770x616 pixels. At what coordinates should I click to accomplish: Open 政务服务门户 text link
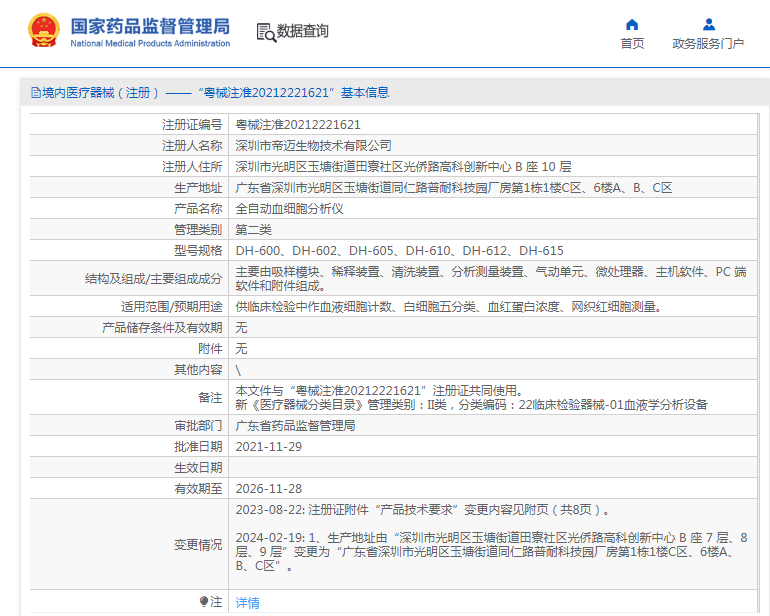[708, 44]
